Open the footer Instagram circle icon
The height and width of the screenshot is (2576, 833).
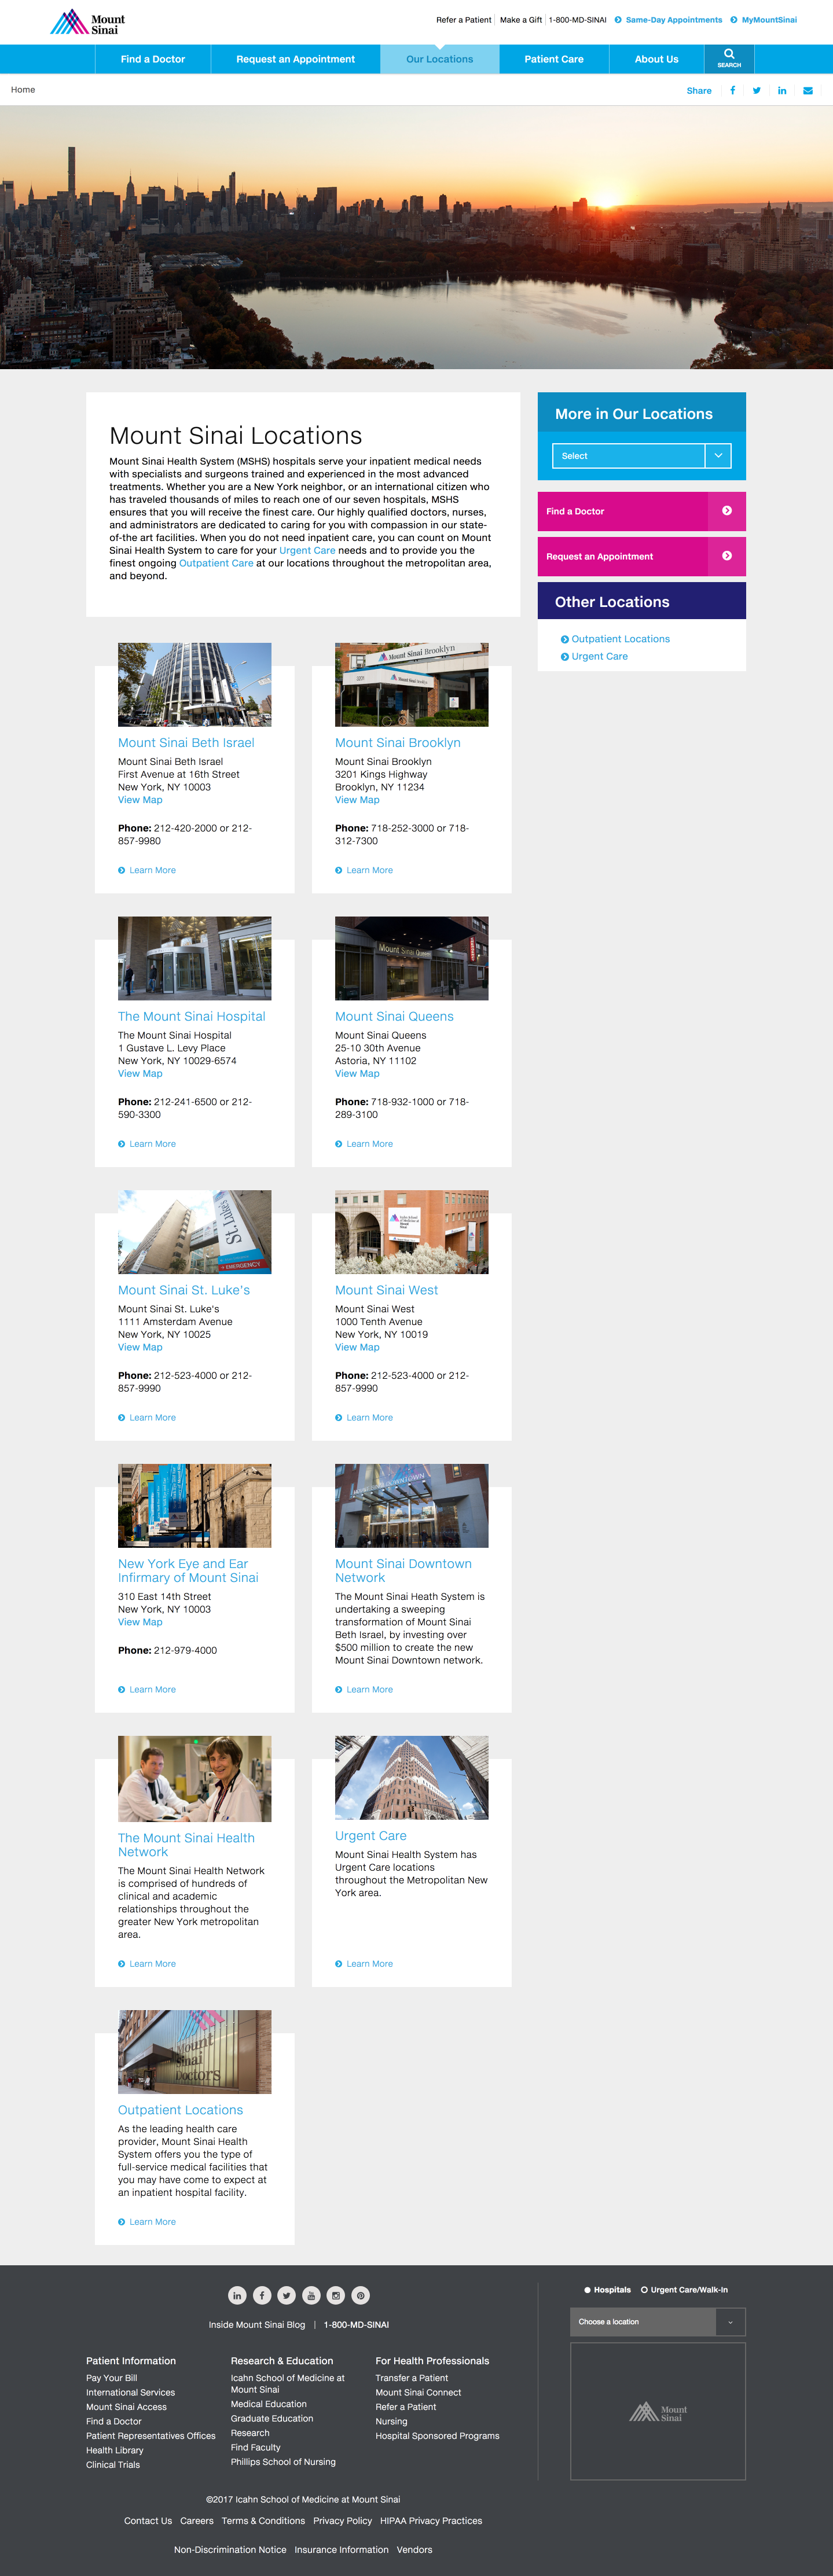(336, 2295)
